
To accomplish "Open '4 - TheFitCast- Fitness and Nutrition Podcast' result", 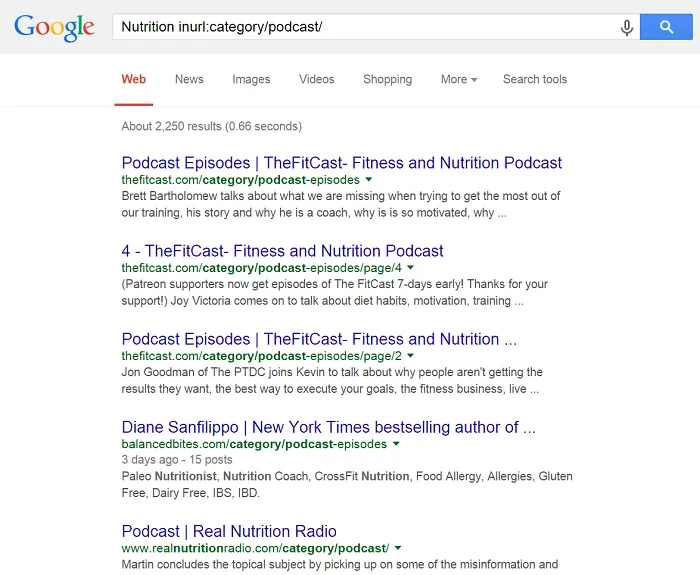I will click(282, 251).
